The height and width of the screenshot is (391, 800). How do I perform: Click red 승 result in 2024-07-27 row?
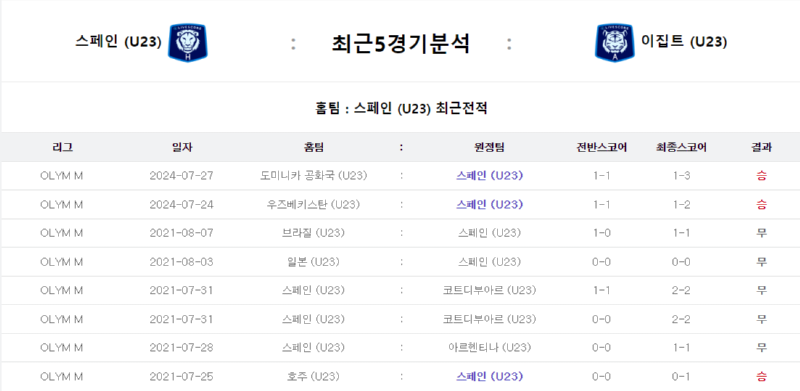coord(761,176)
